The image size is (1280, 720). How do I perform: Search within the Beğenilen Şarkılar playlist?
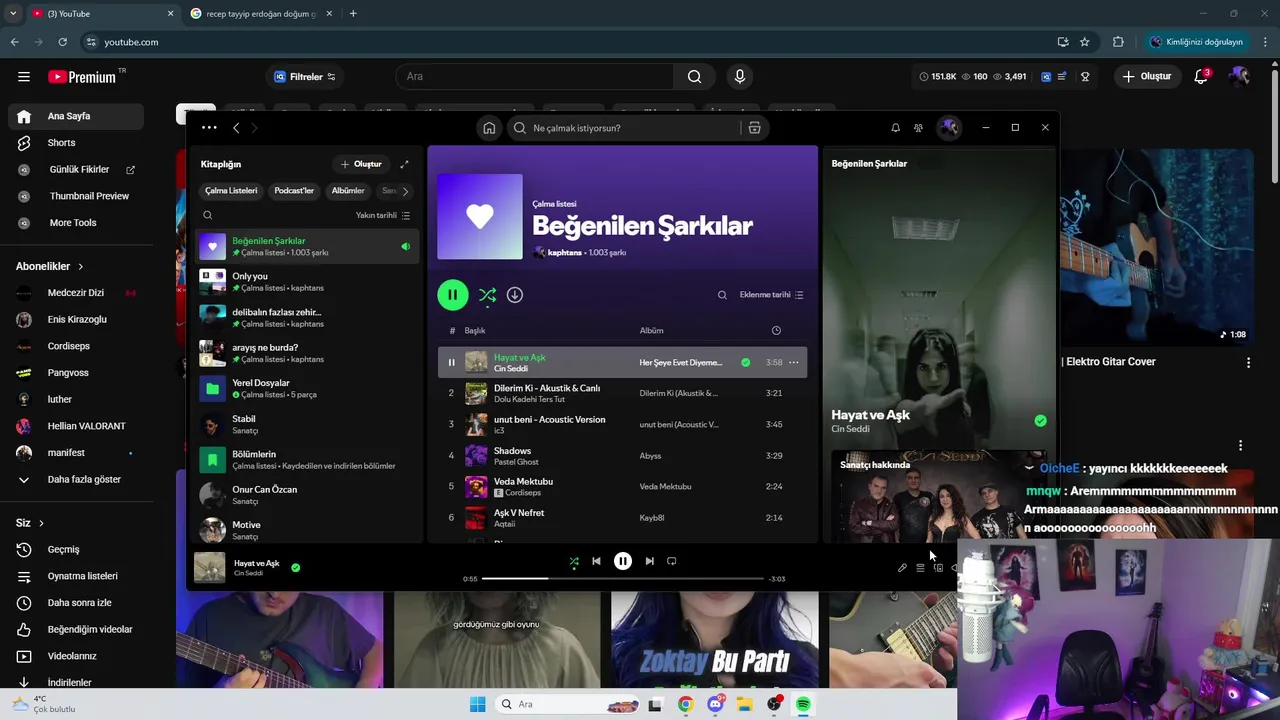tap(722, 295)
